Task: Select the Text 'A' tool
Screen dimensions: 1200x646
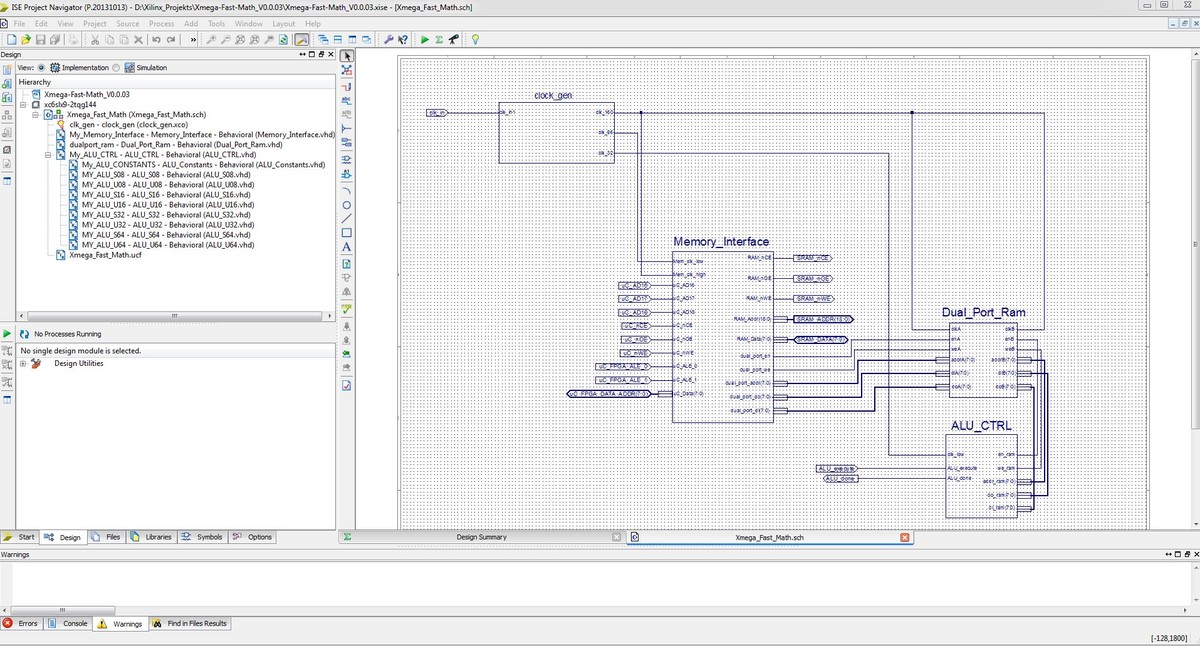Action: 347,247
